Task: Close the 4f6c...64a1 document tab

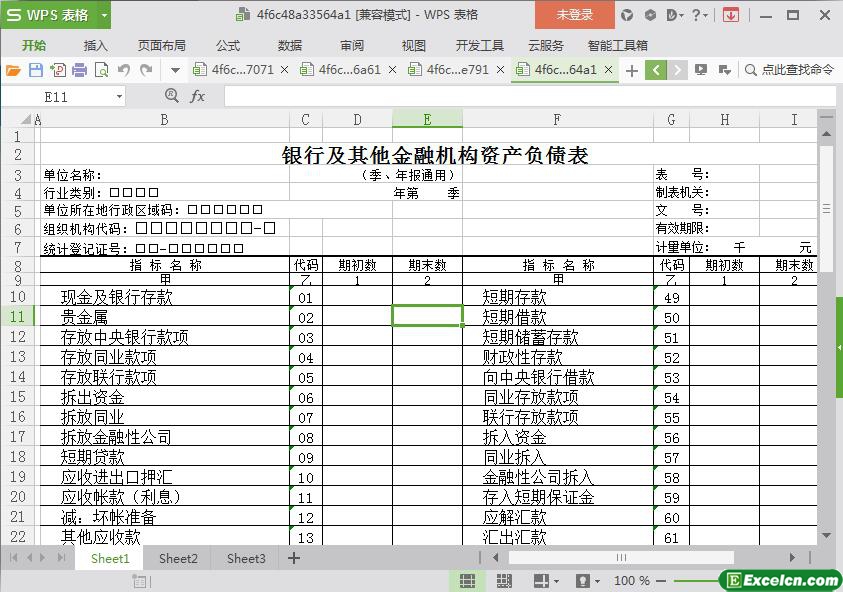Action: pyautogui.click(x=609, y=70)
